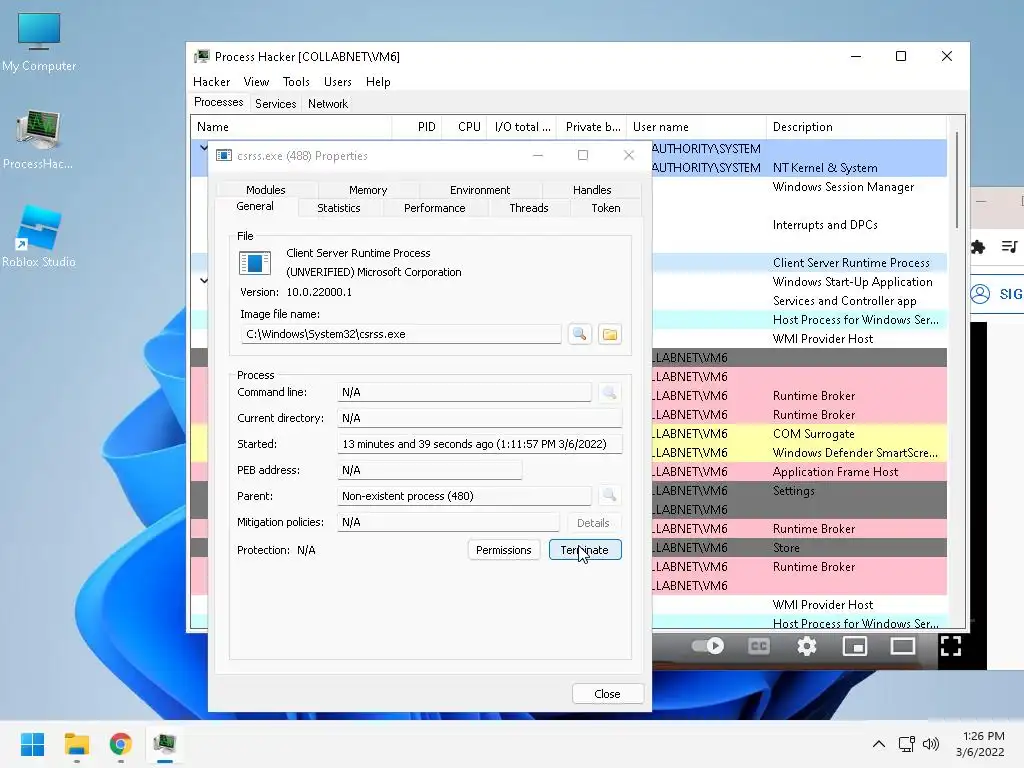Switch to the Memory tab in Properties
The image size is (1024, 768).
[x=368, y=190]
